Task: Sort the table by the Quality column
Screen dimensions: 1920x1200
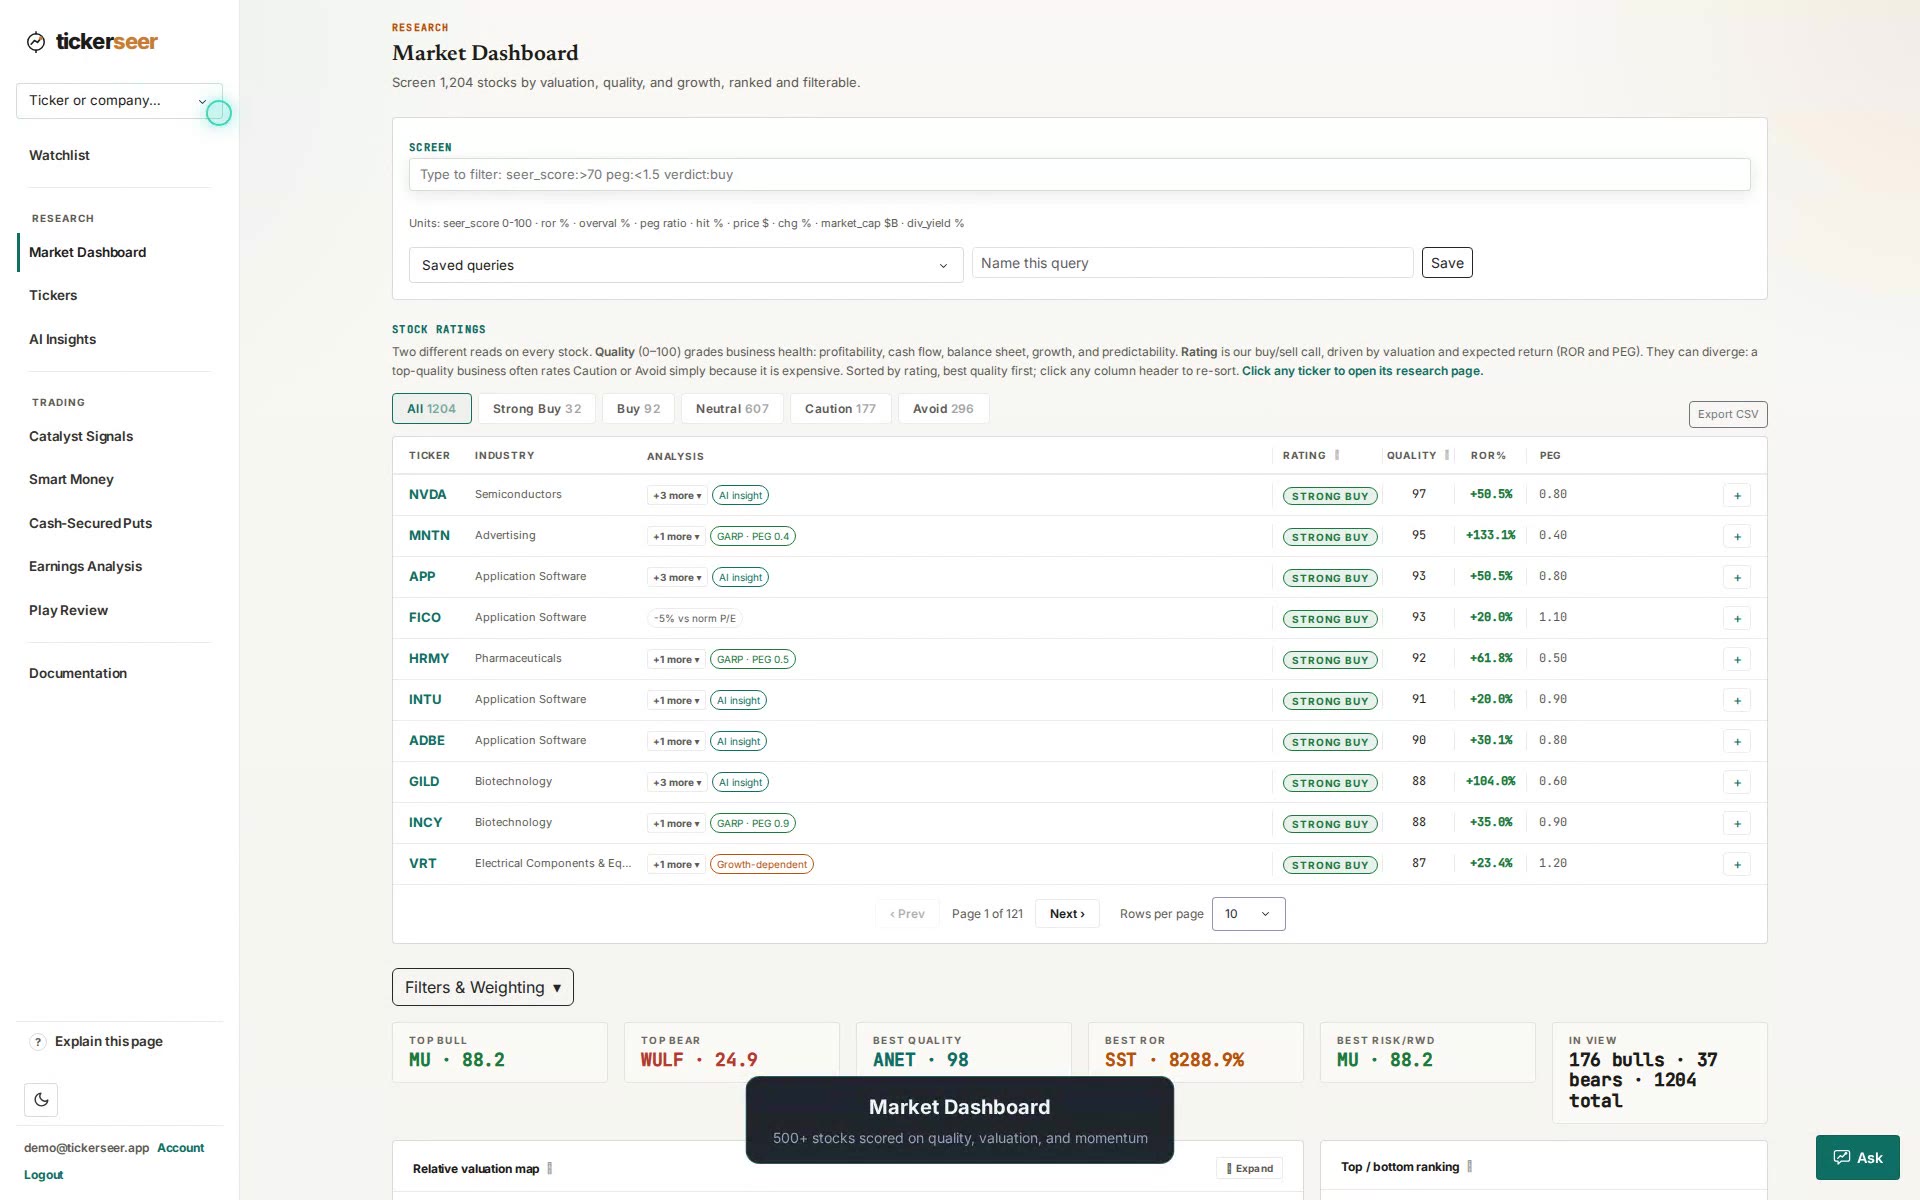Action: [1411, 456]
